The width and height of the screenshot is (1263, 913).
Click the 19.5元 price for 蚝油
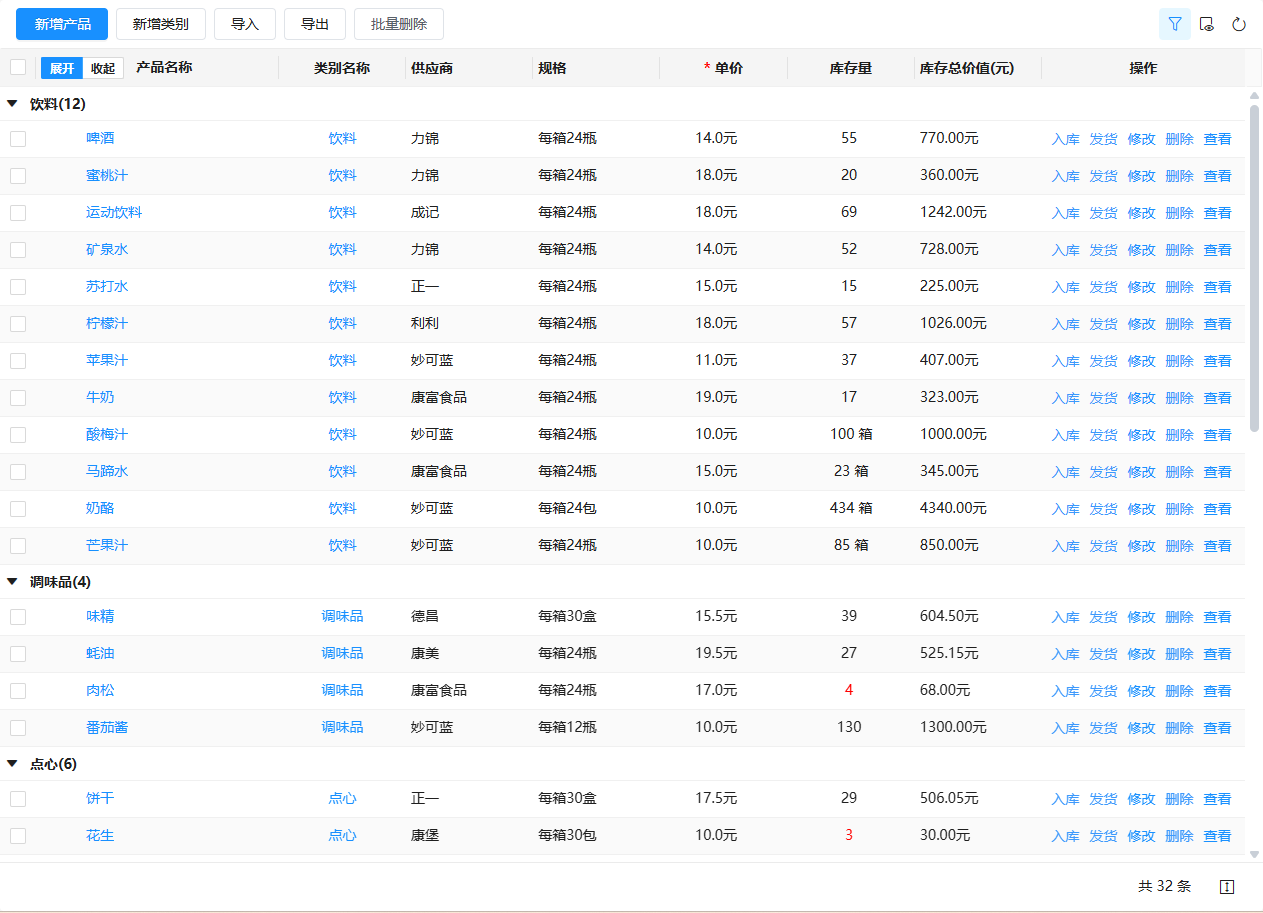pos(716,653)
